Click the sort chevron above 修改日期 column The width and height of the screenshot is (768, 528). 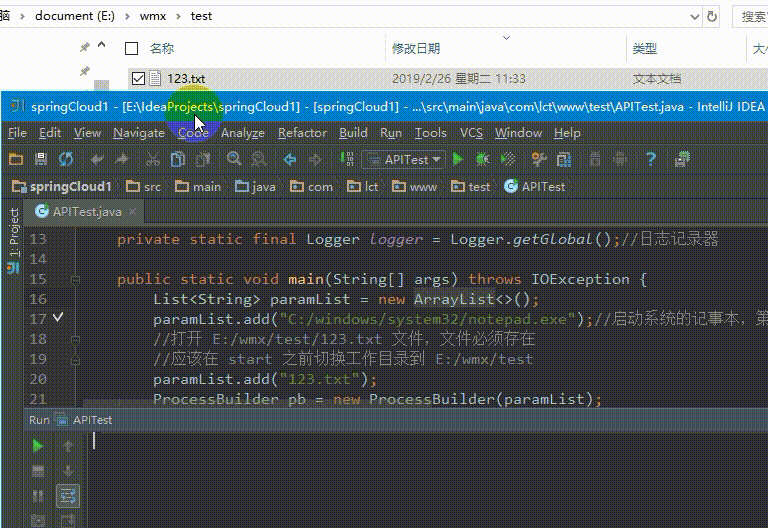pyautogui.click(x=506, y=38)
